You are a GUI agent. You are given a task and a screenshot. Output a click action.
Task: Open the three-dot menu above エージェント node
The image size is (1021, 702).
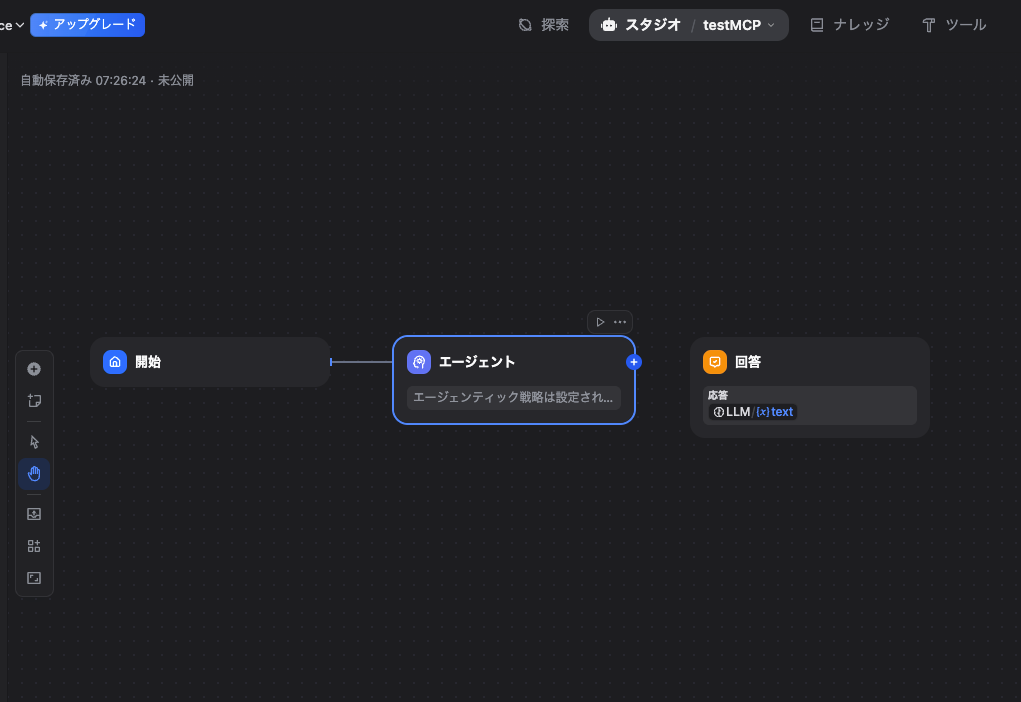click(620, 322)
